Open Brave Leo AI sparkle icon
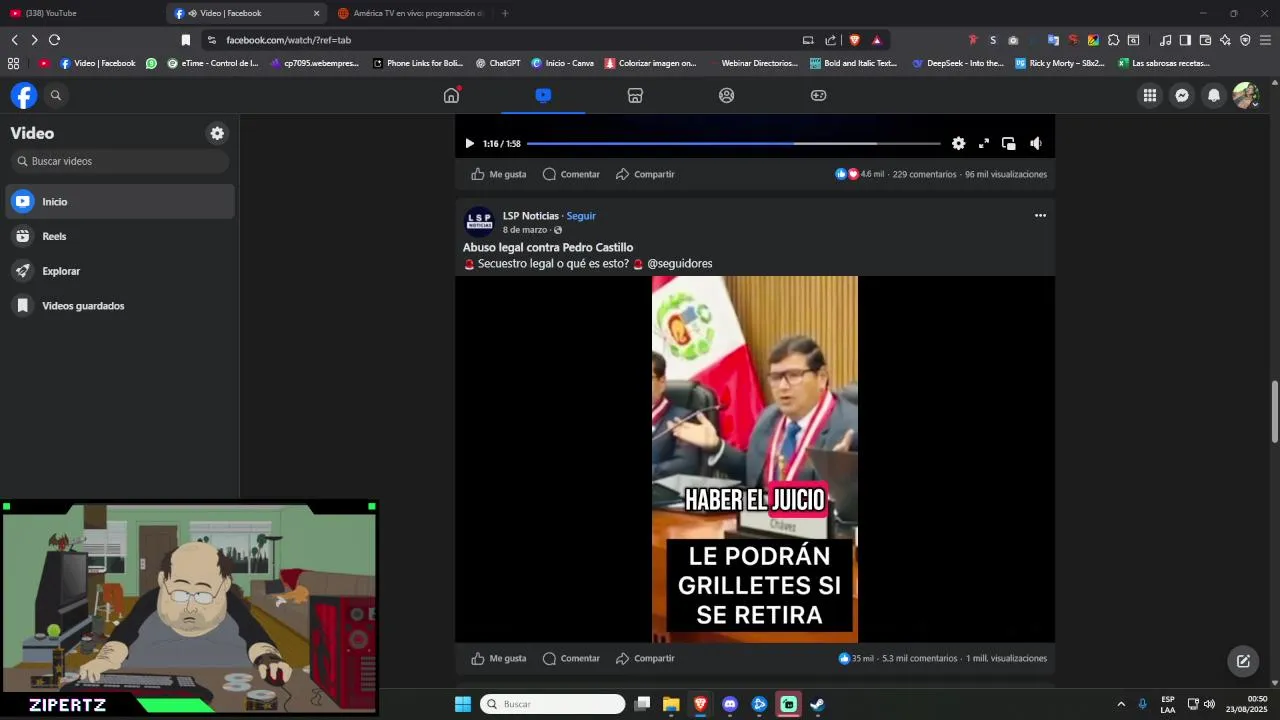Screen dimensions: 1280x720 [1225, 40]
